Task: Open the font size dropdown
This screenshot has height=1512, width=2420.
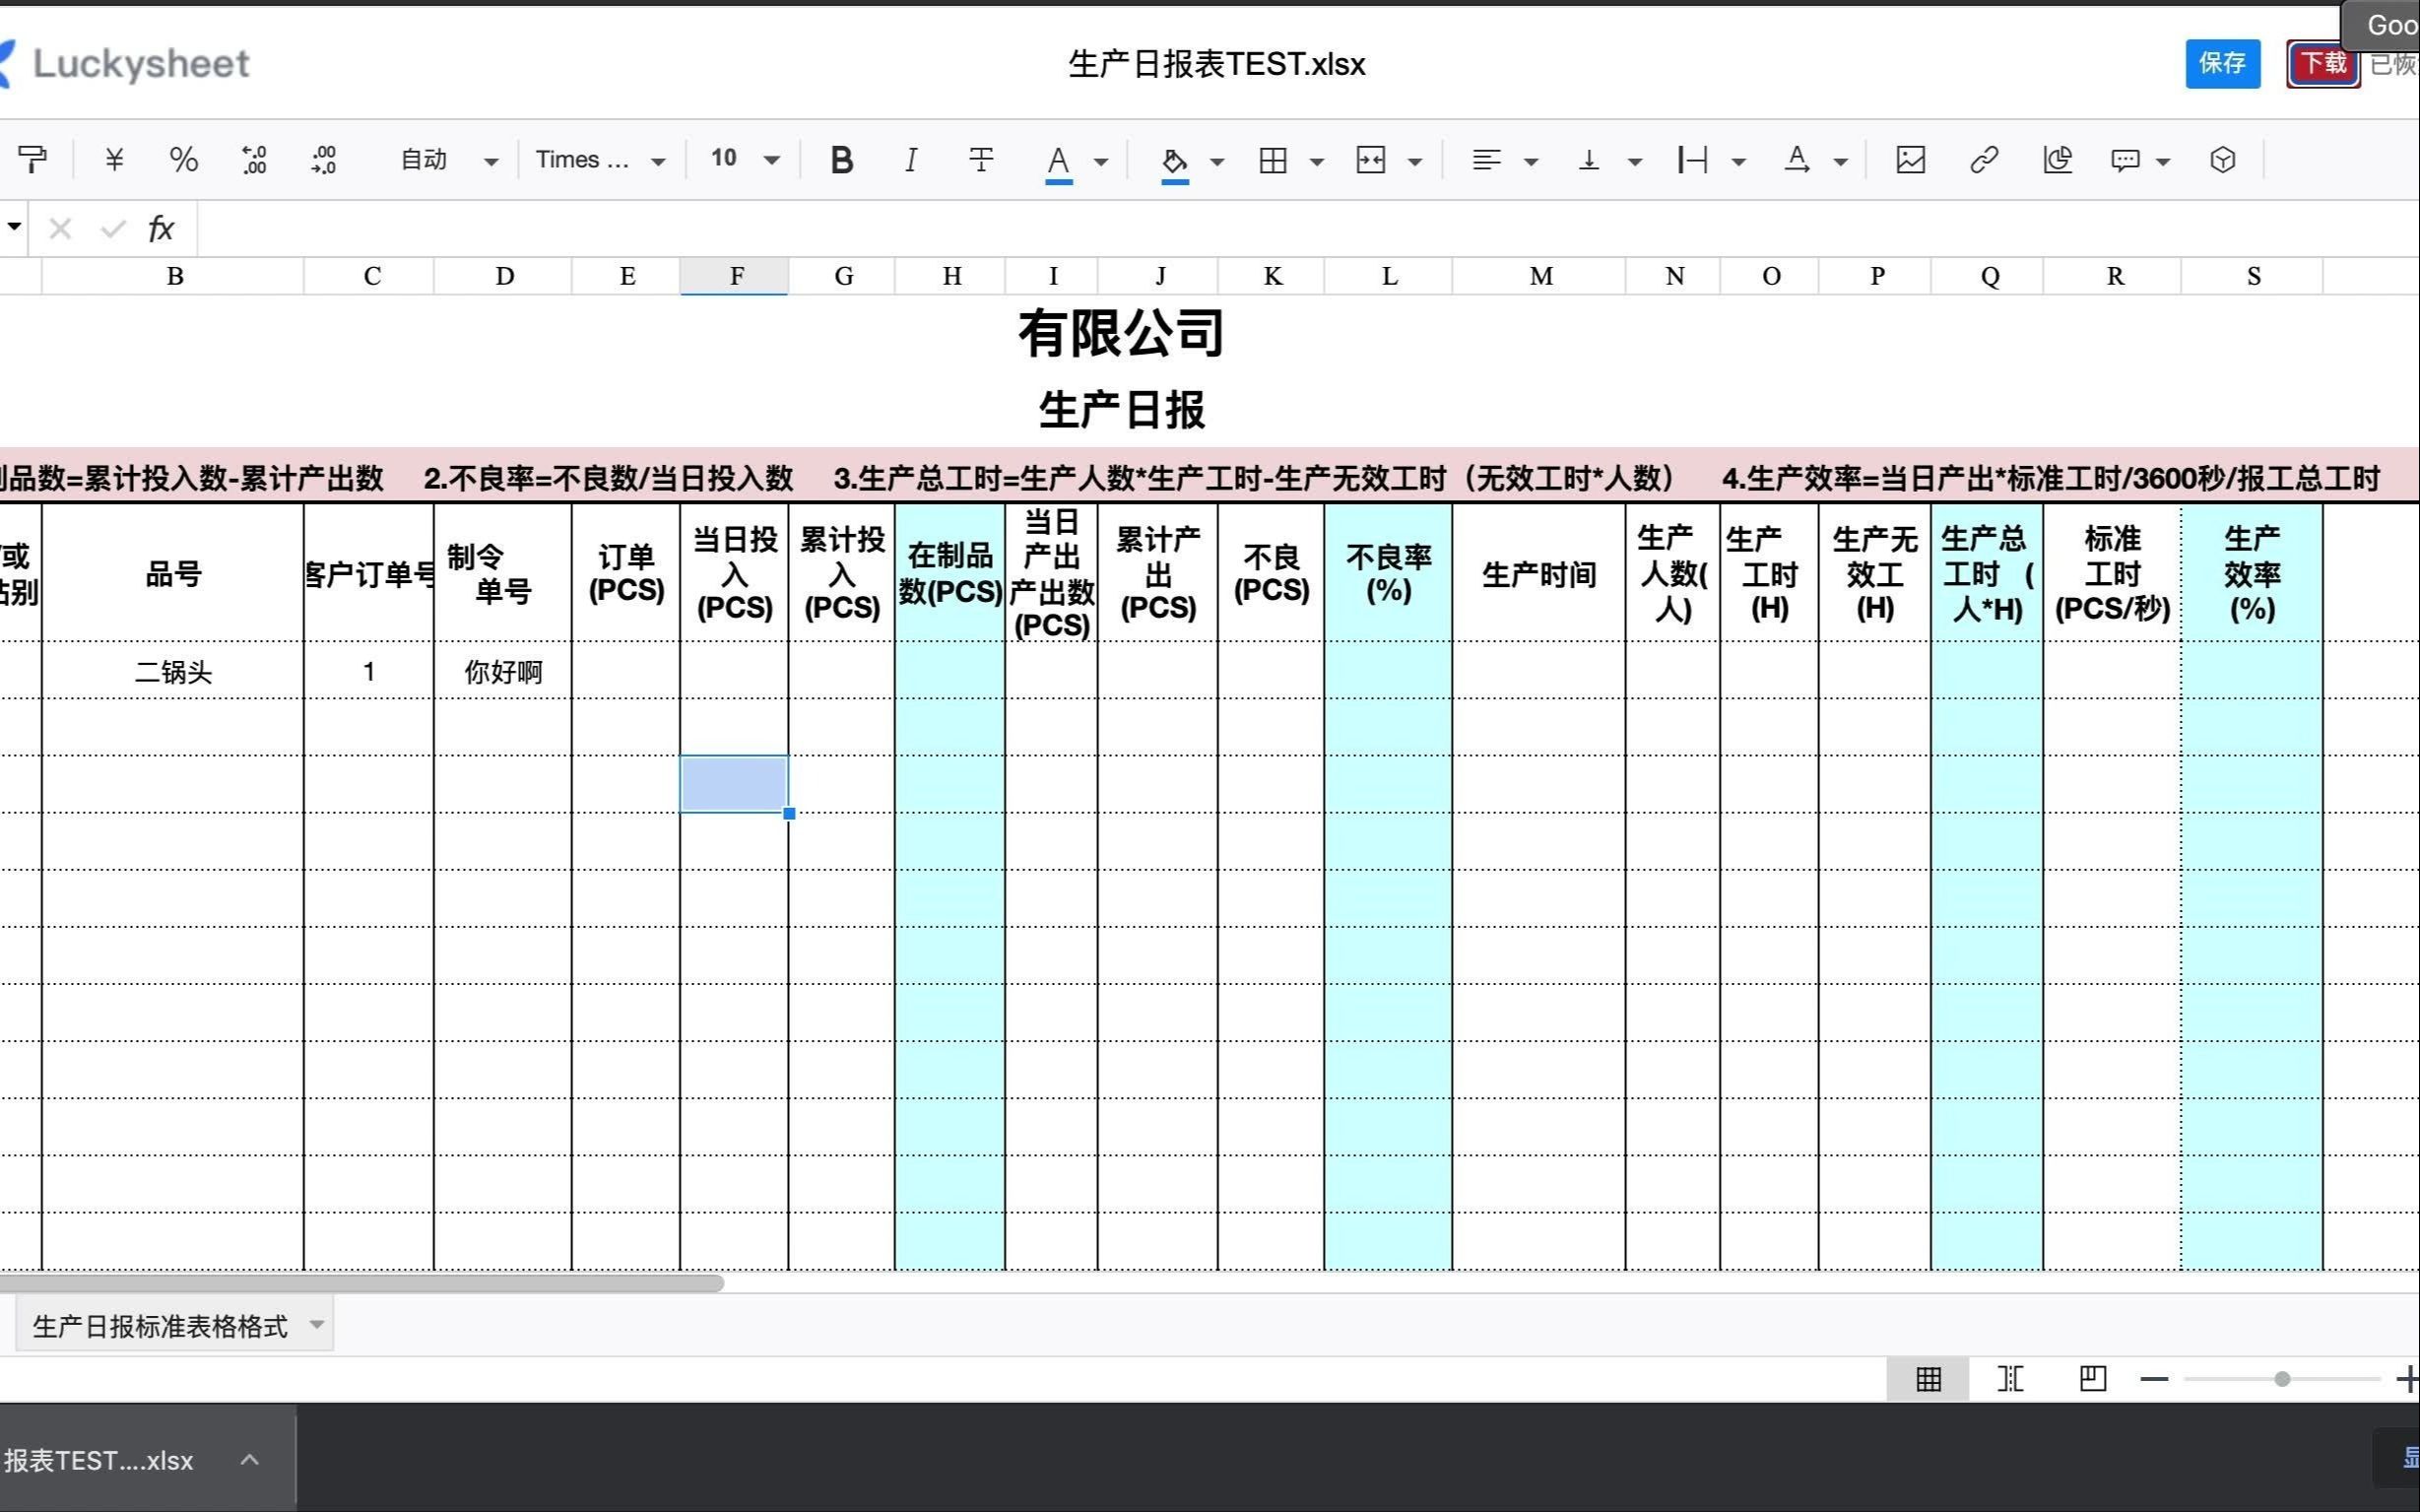Action: [771, 159]
